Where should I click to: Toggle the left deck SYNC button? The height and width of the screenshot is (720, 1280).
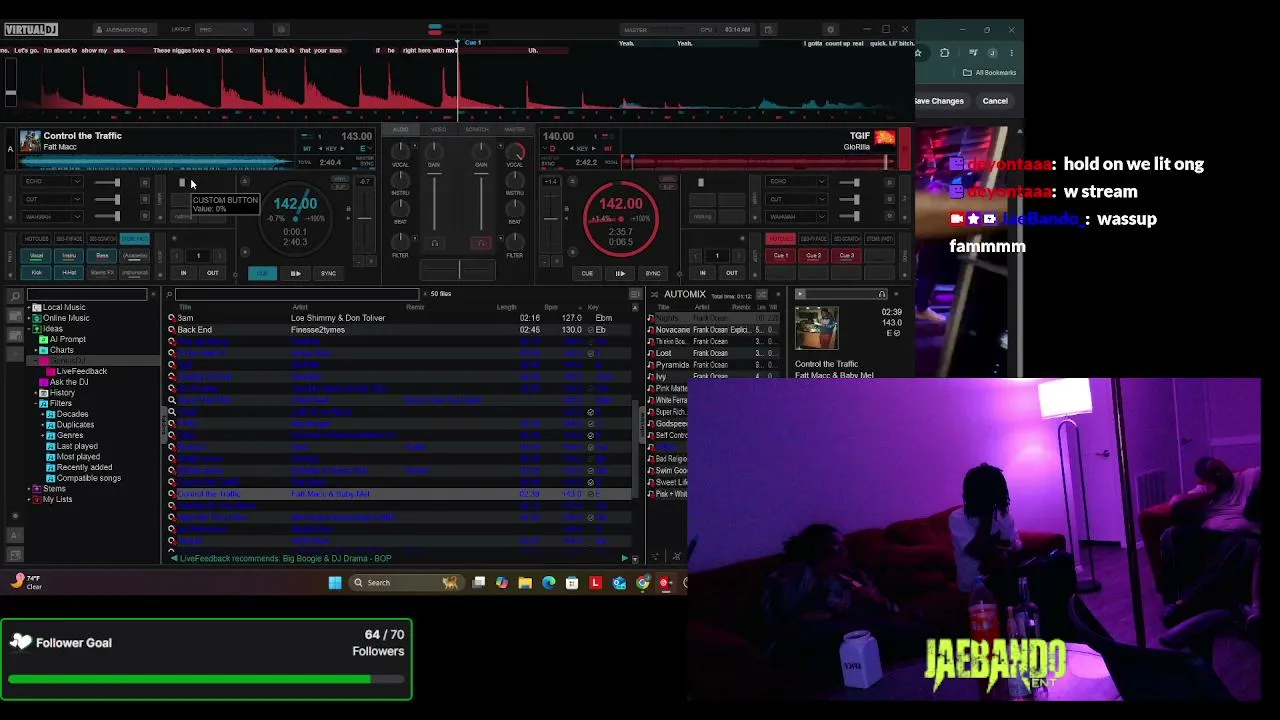(x=328, y=273)
